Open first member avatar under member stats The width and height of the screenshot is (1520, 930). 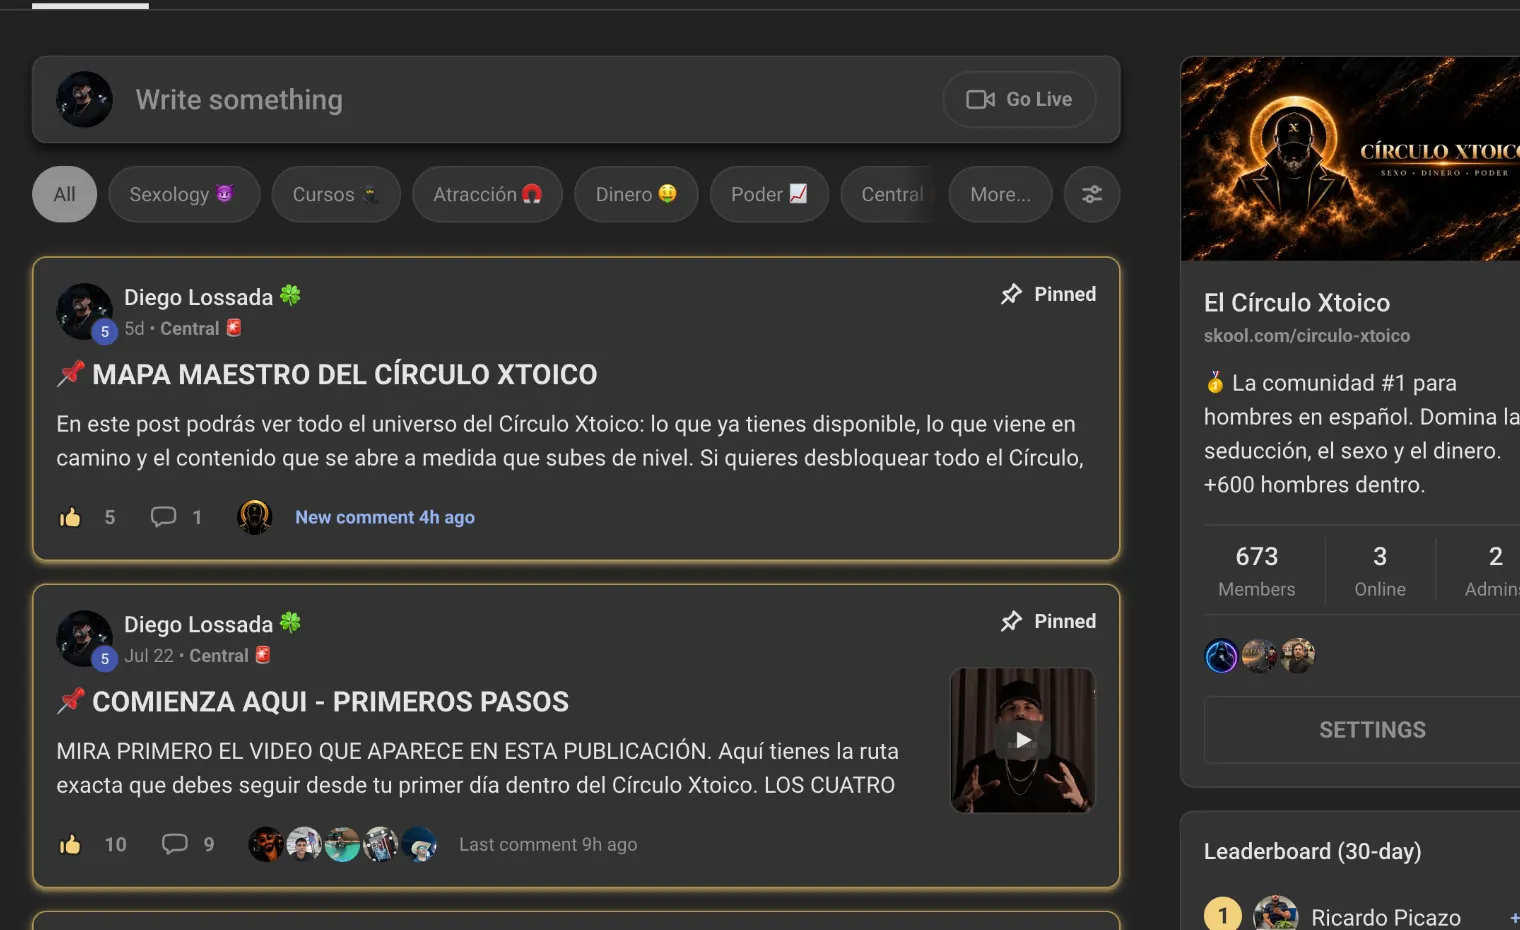[1222, 656]
